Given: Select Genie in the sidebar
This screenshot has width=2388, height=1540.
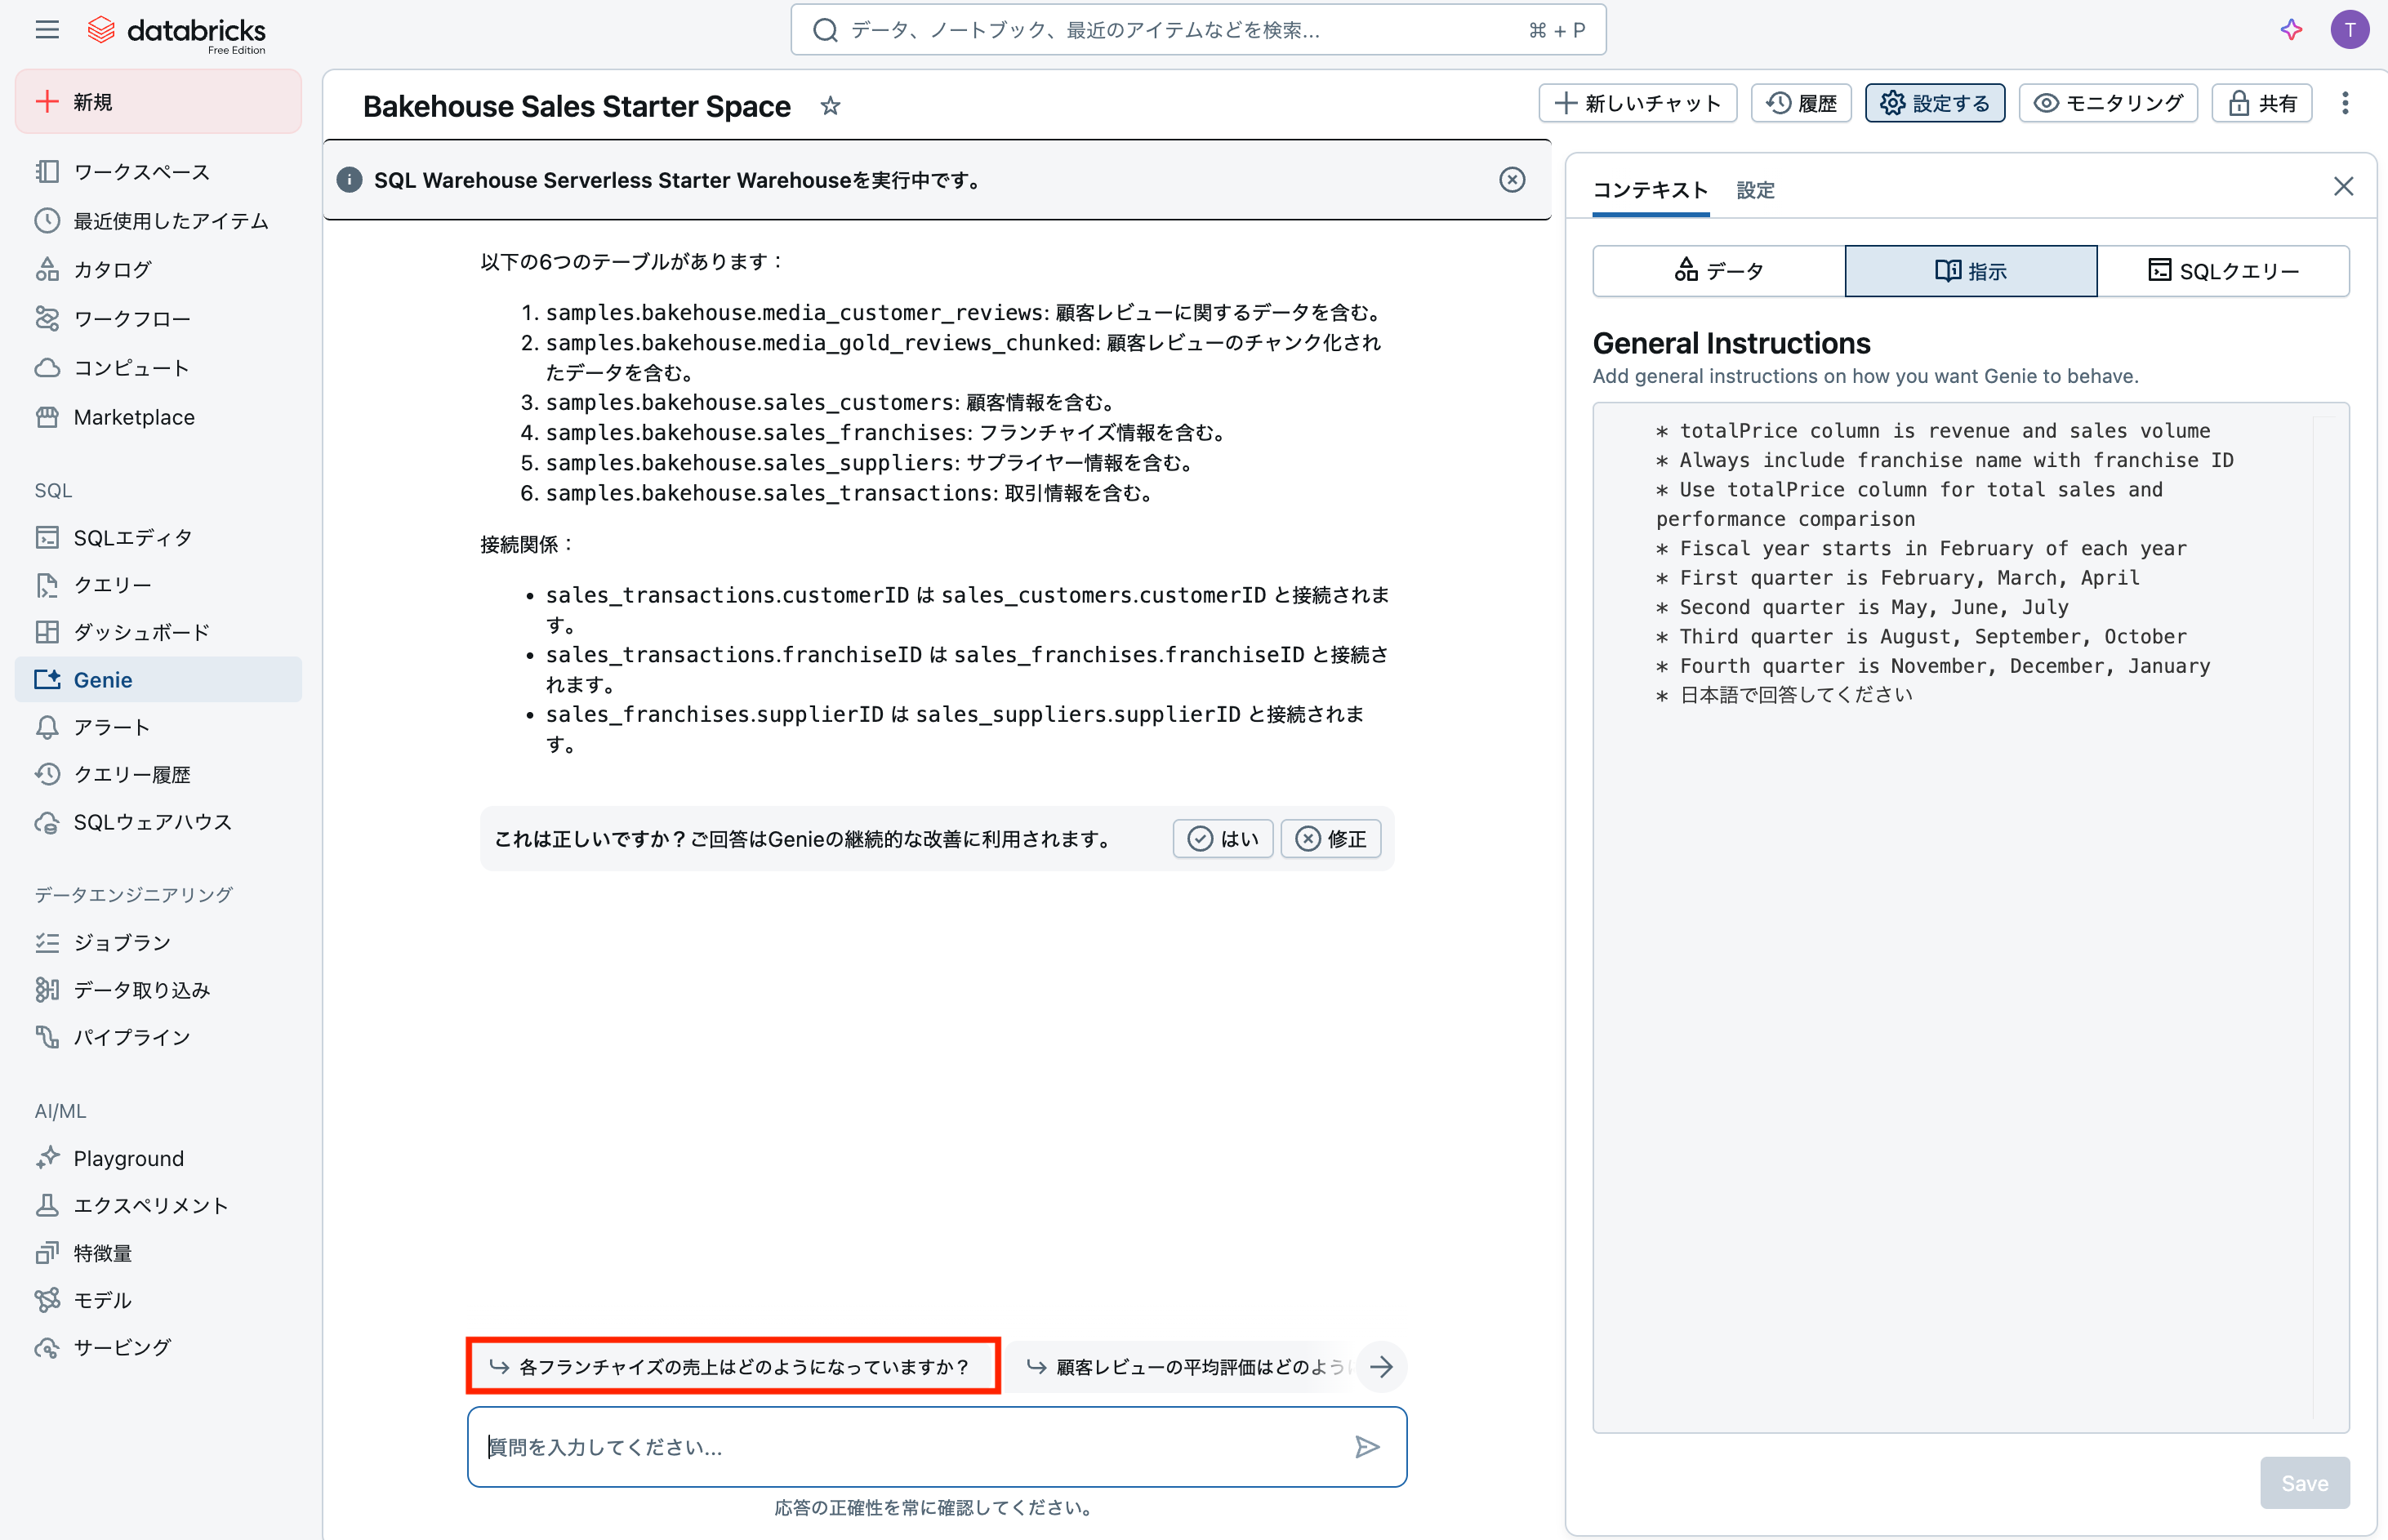Looking at the screenshot, I should click(x=158, y=680).
